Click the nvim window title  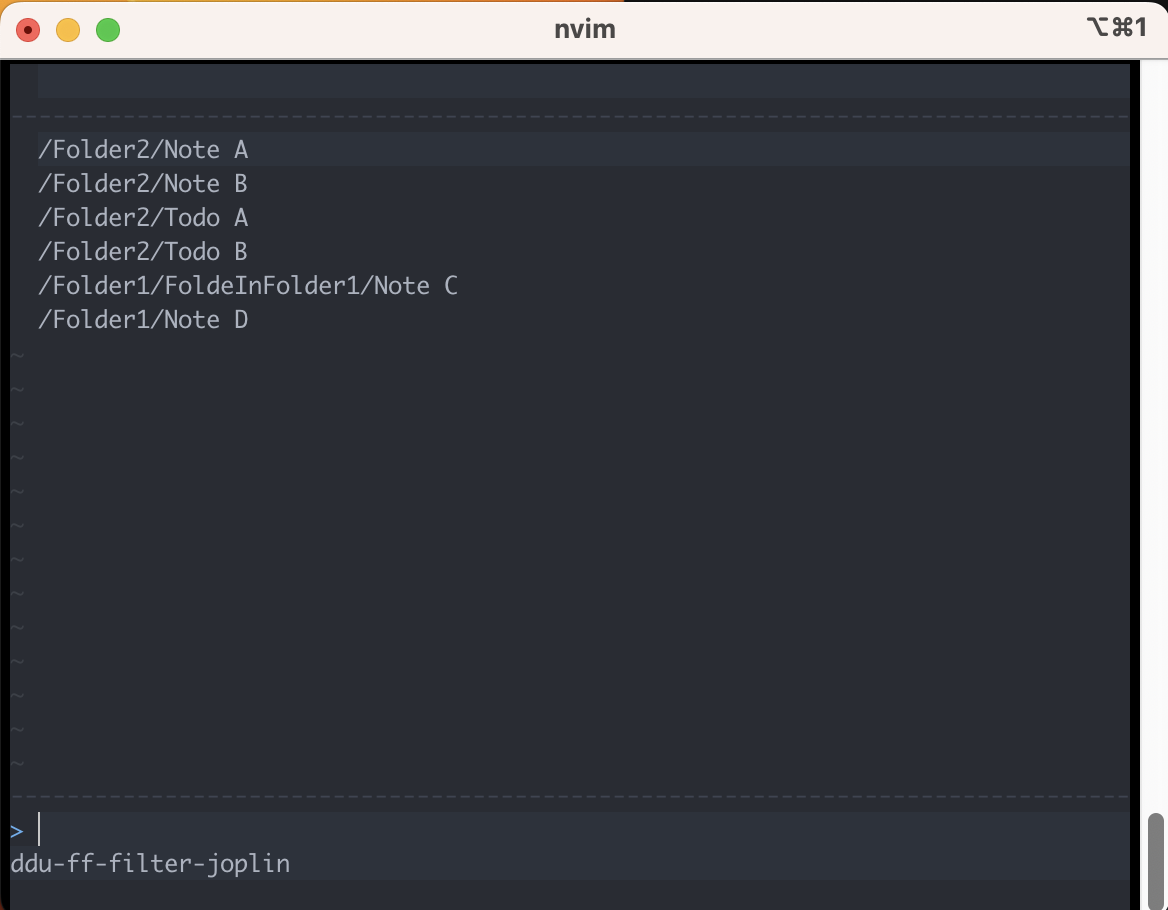pos(584,29)
